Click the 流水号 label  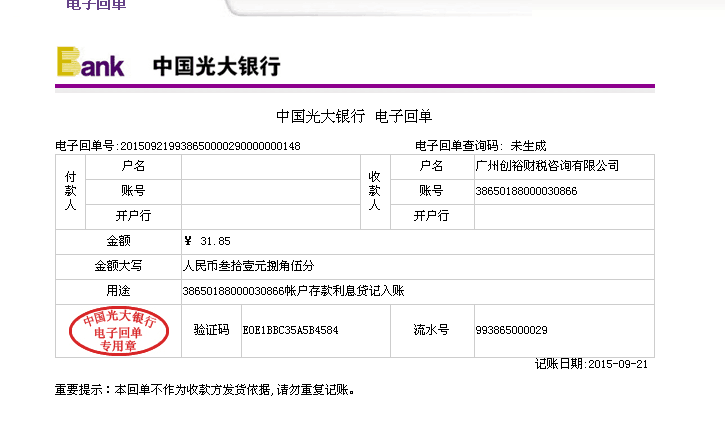431,330
